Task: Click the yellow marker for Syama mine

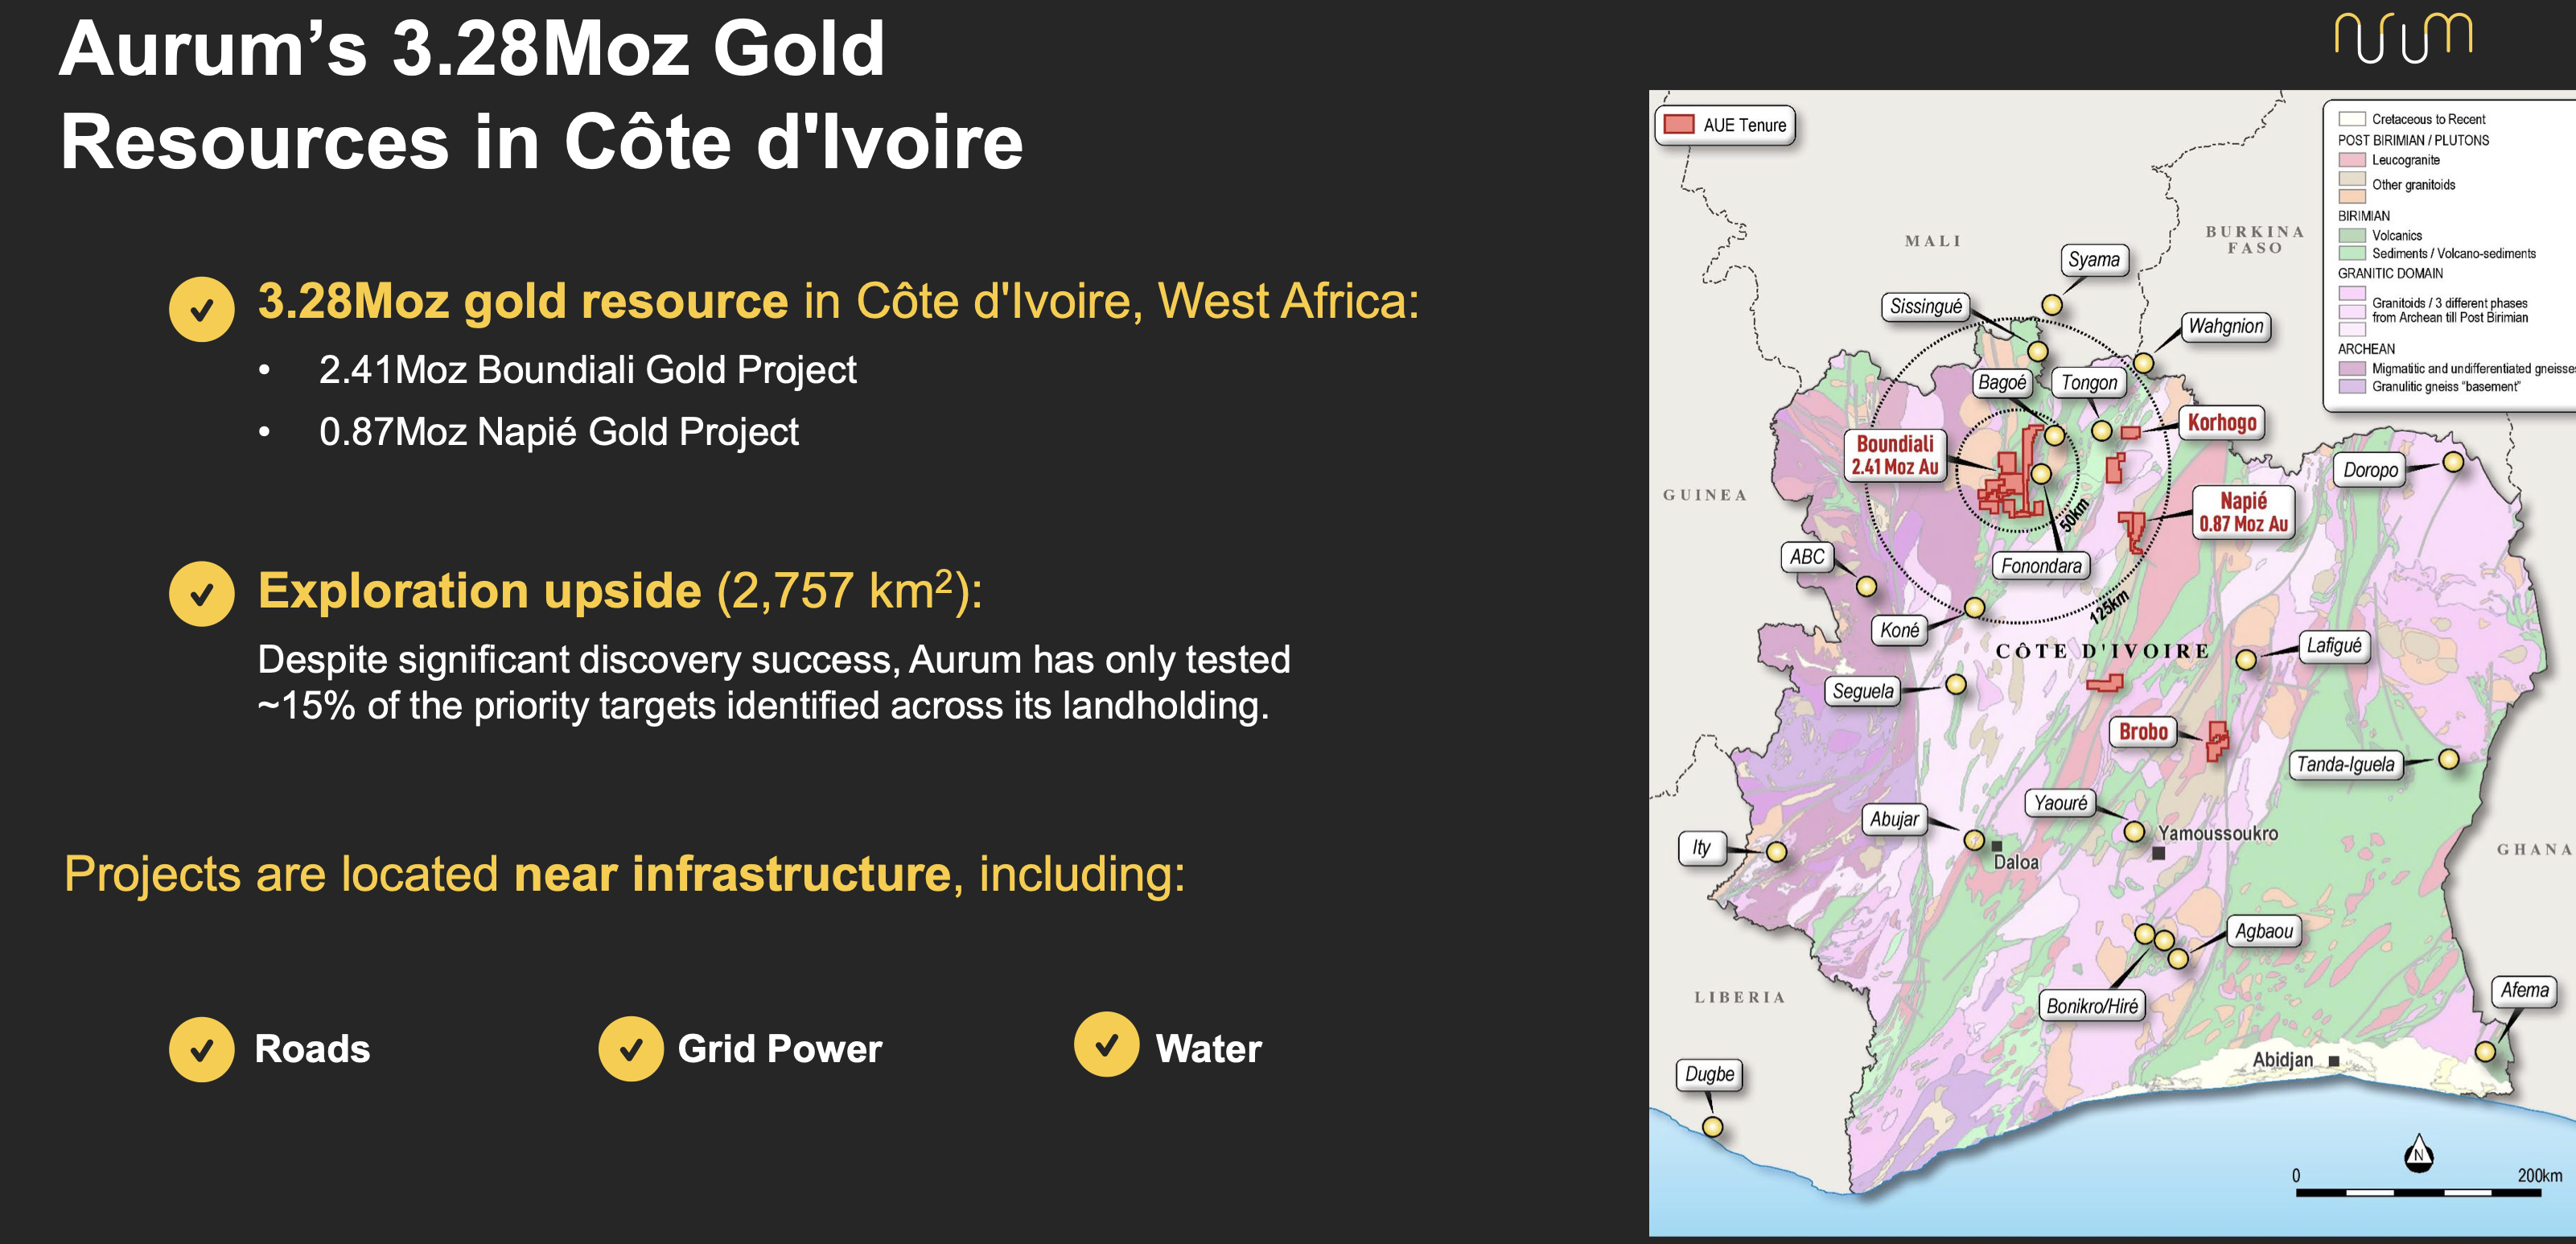Action: click(2051, 305)
